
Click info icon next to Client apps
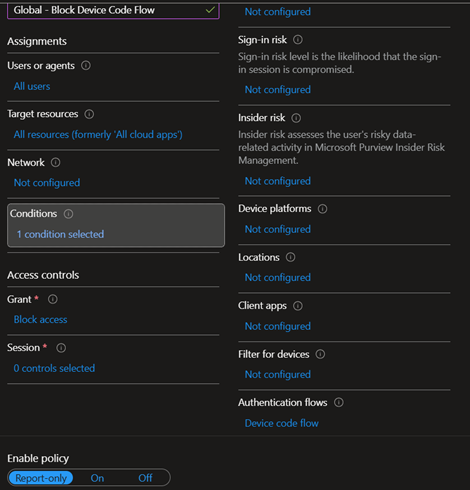[x=298, y=306]
